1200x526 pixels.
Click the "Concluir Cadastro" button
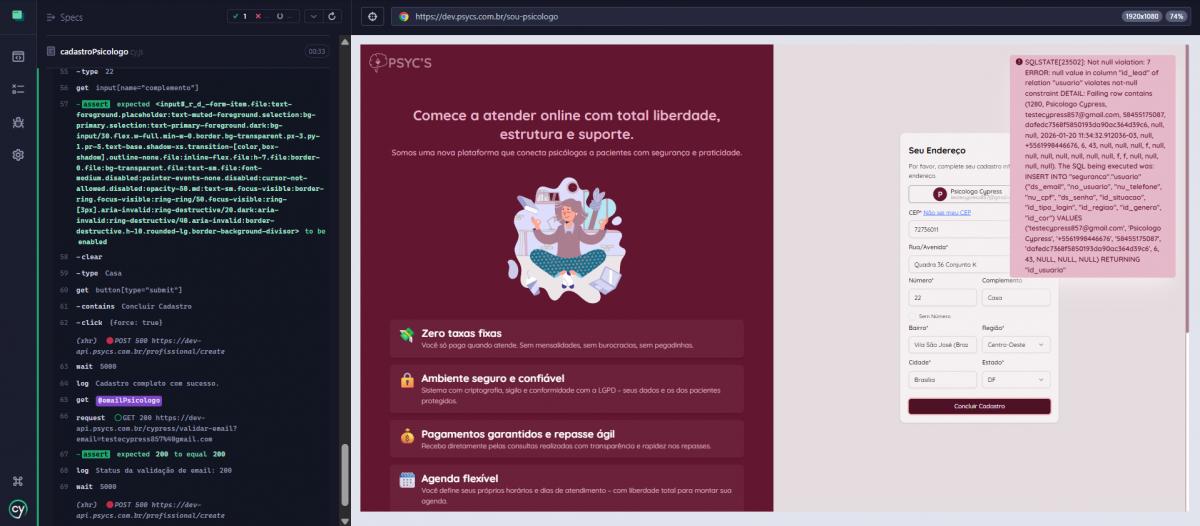[x=979, y=406]
